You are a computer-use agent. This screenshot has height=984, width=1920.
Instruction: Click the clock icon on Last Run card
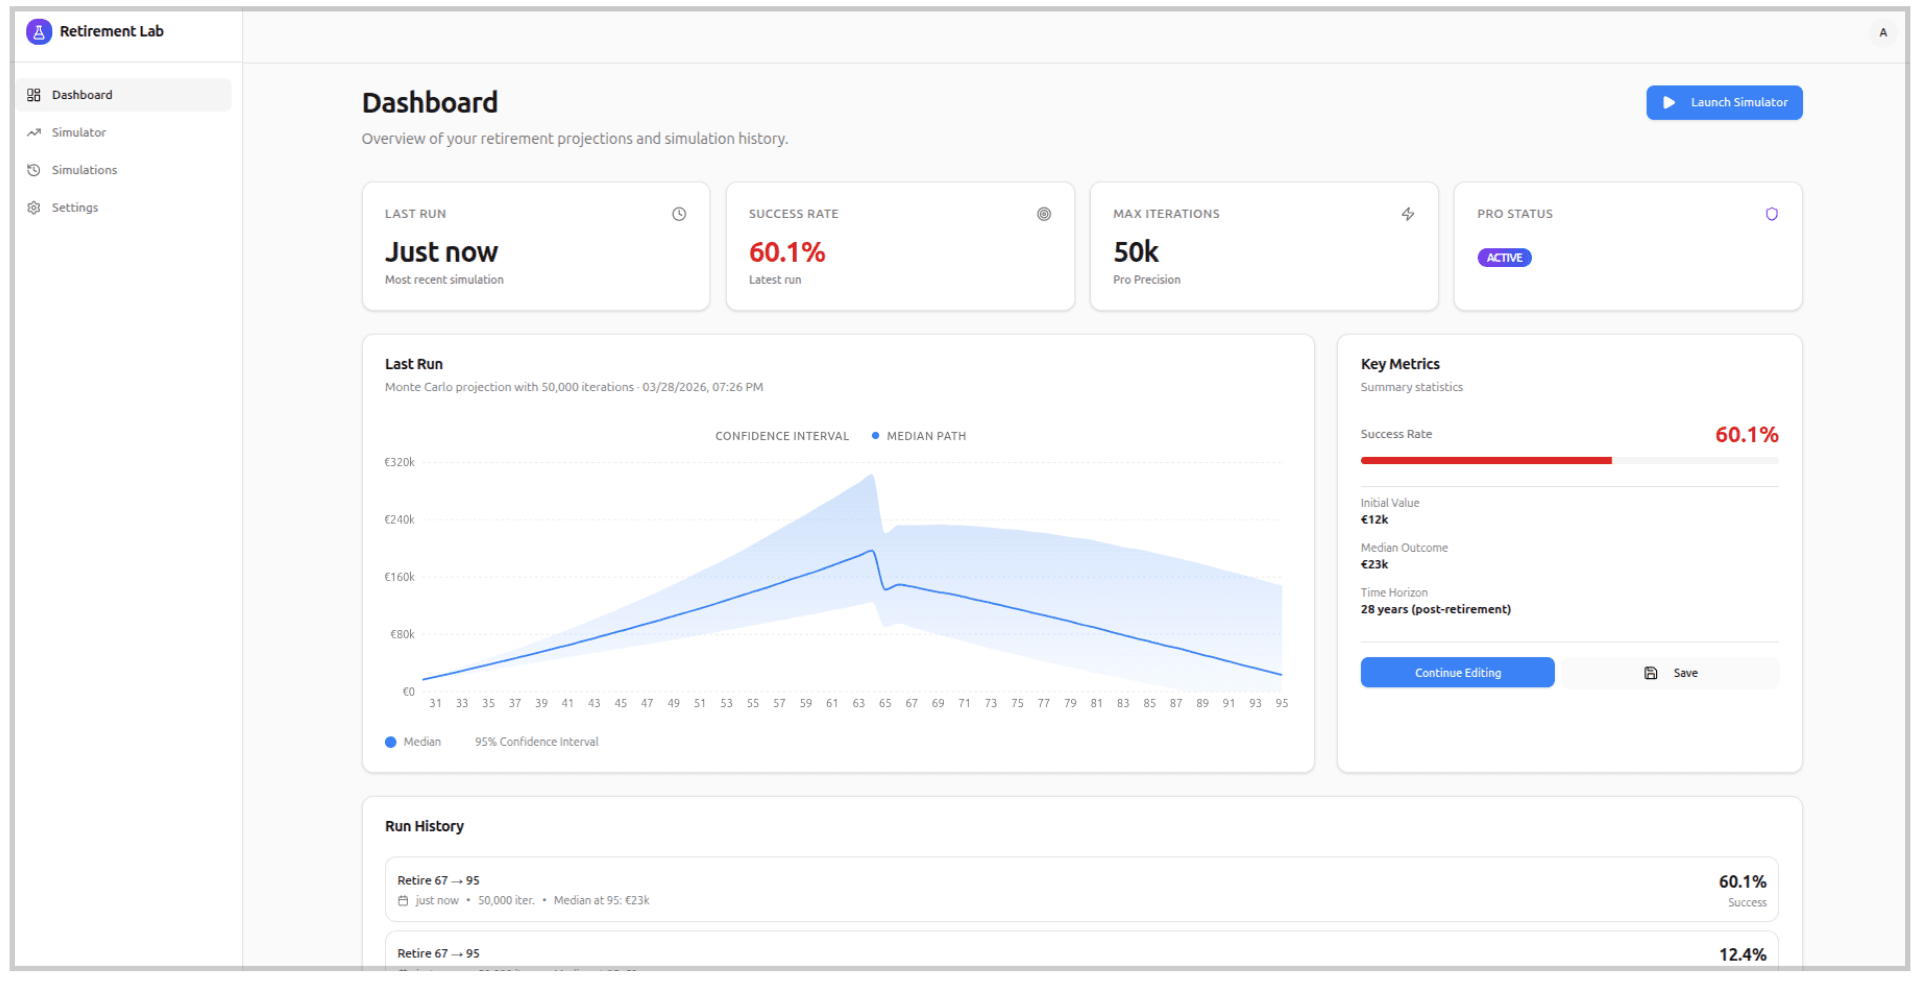coord(679,214)
